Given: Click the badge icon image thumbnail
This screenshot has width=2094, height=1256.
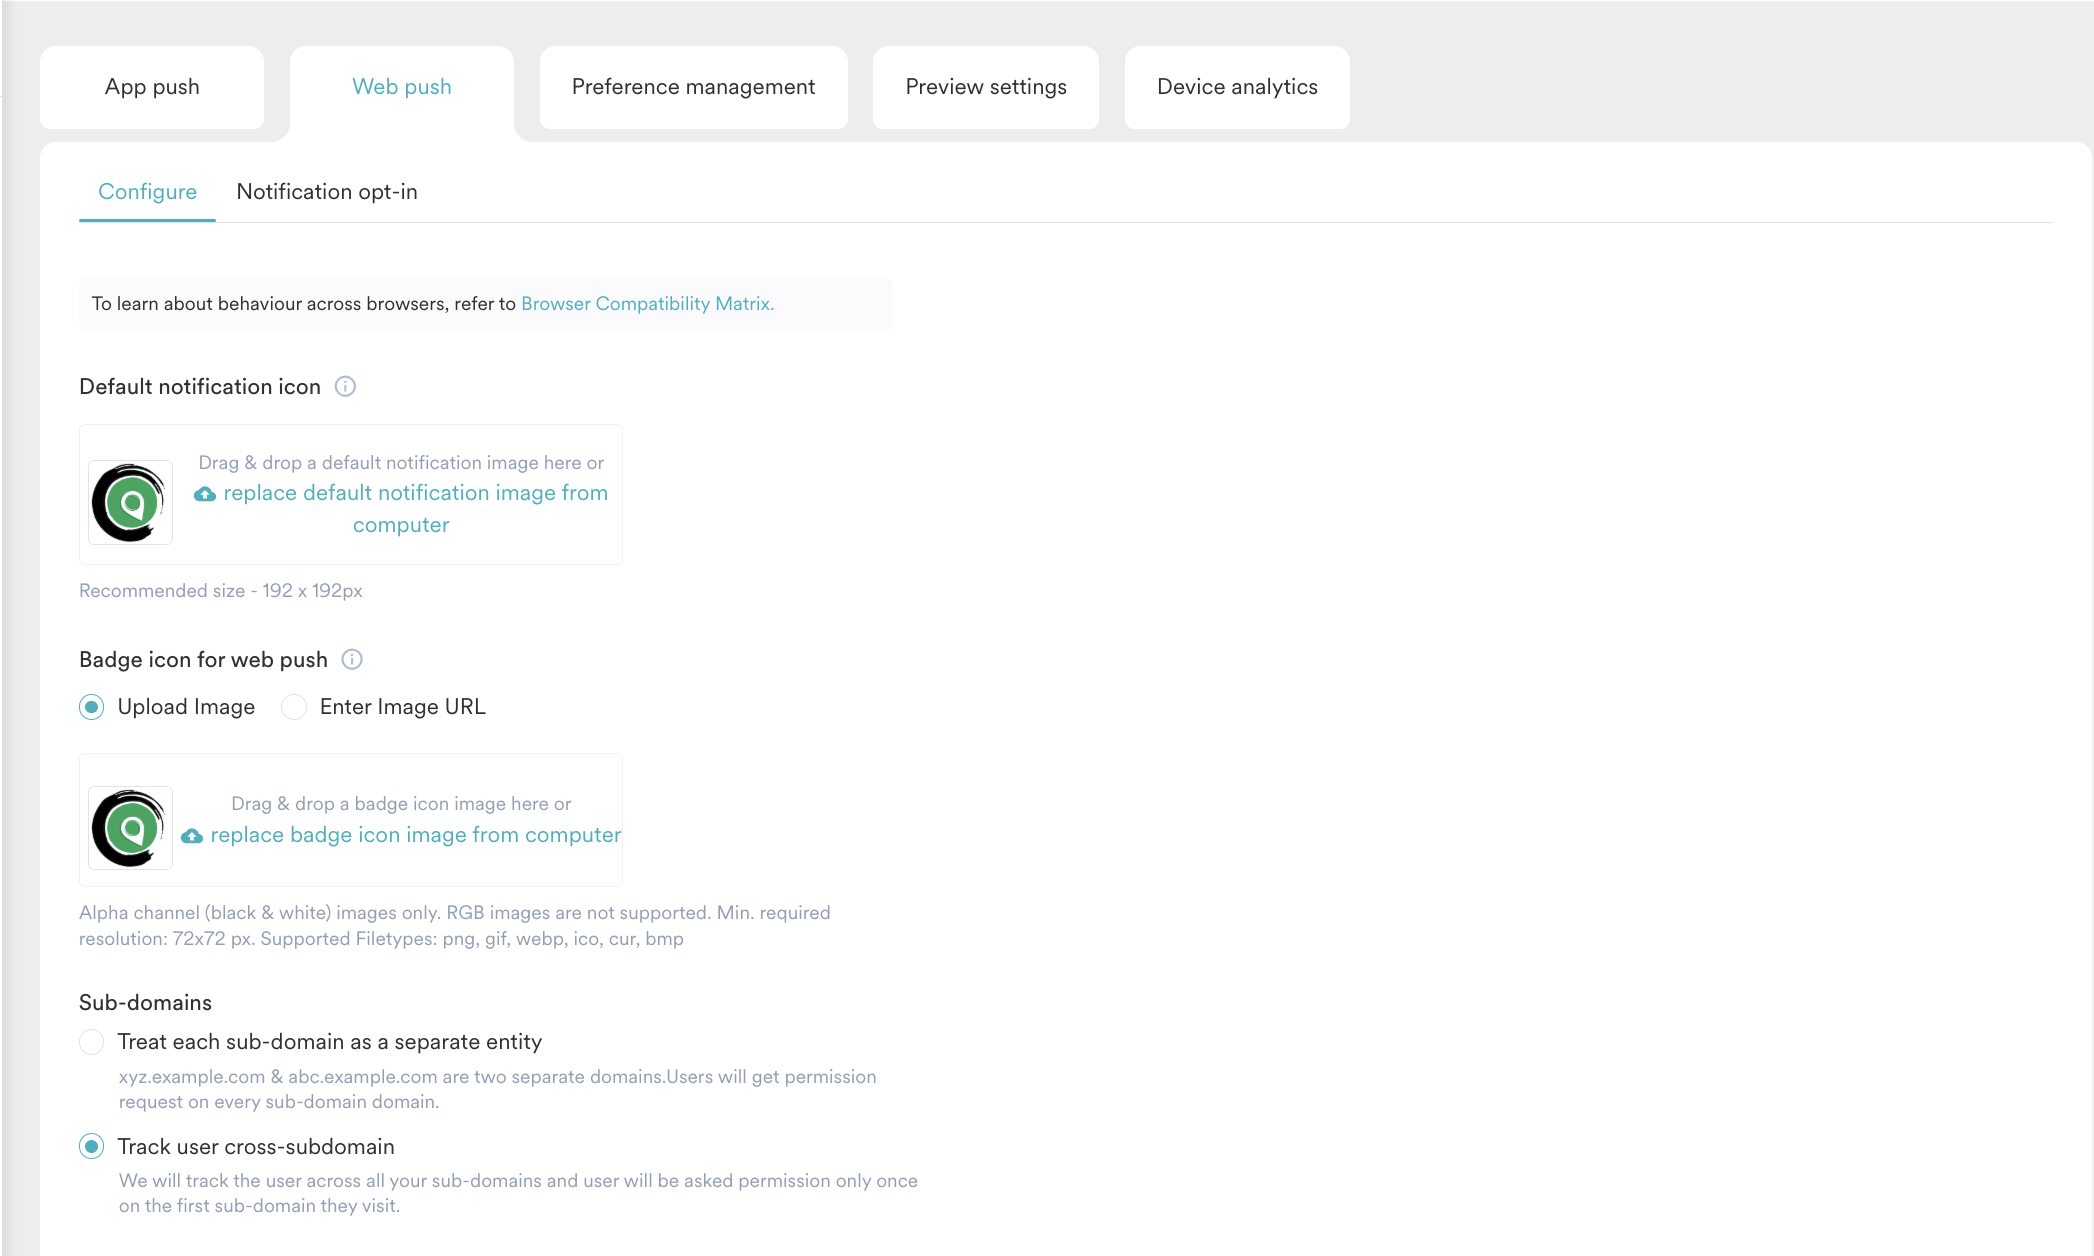Looking at the screenshot, I should coord(130,828).
